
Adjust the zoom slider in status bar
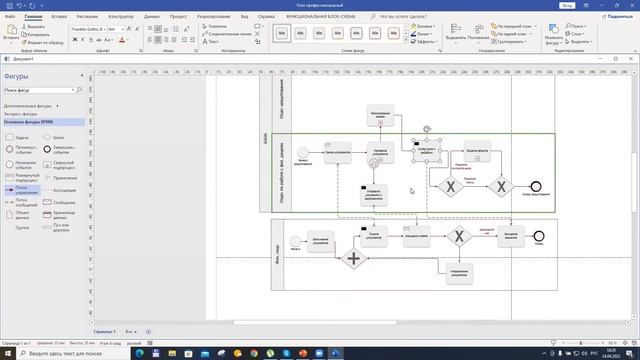click(581, 343)
